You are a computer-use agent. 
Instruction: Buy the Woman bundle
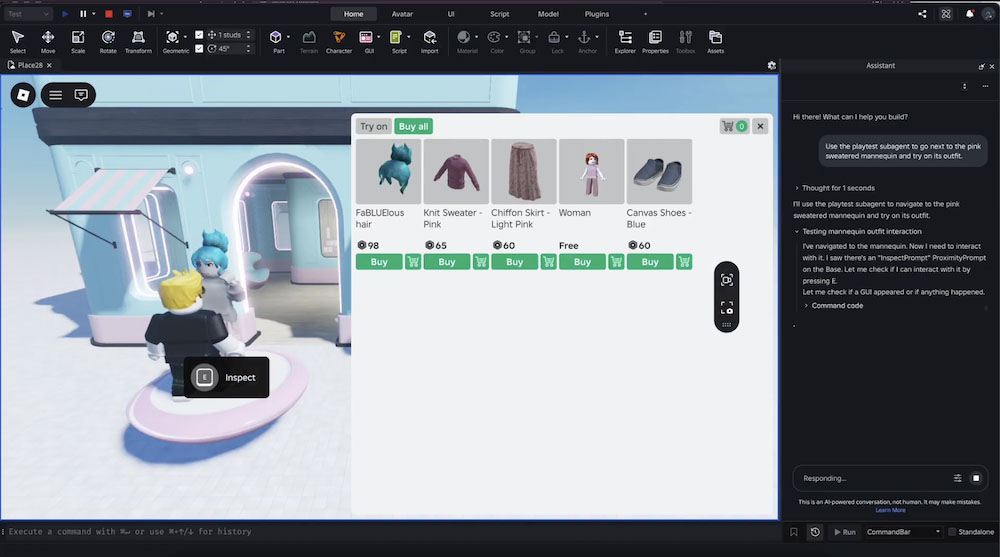pyautogui.click(x=582, y=262)
